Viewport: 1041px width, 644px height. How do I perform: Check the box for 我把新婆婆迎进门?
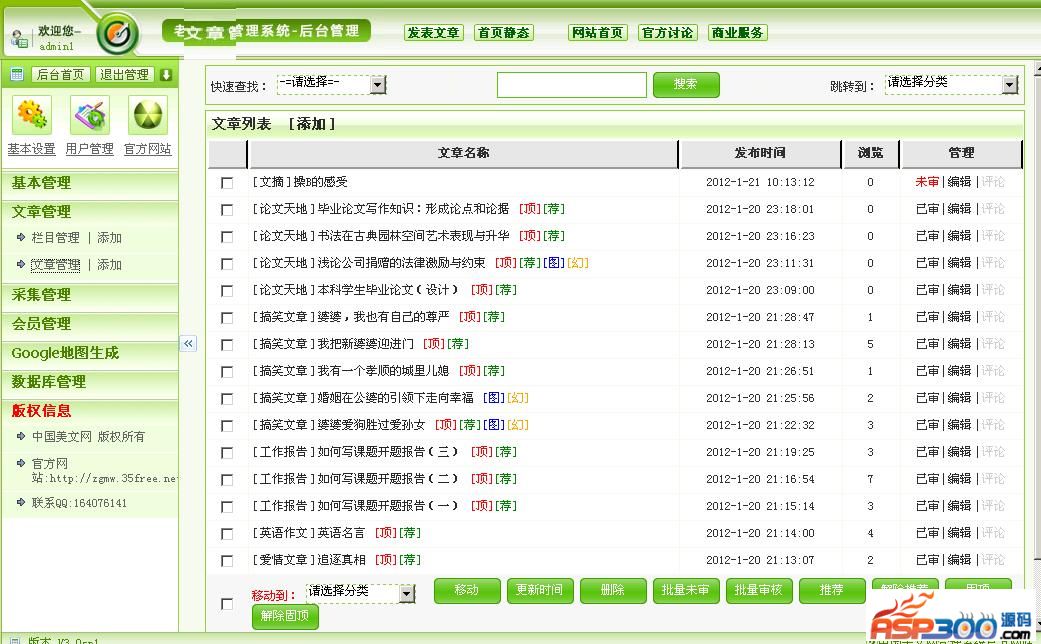(227, 345)
